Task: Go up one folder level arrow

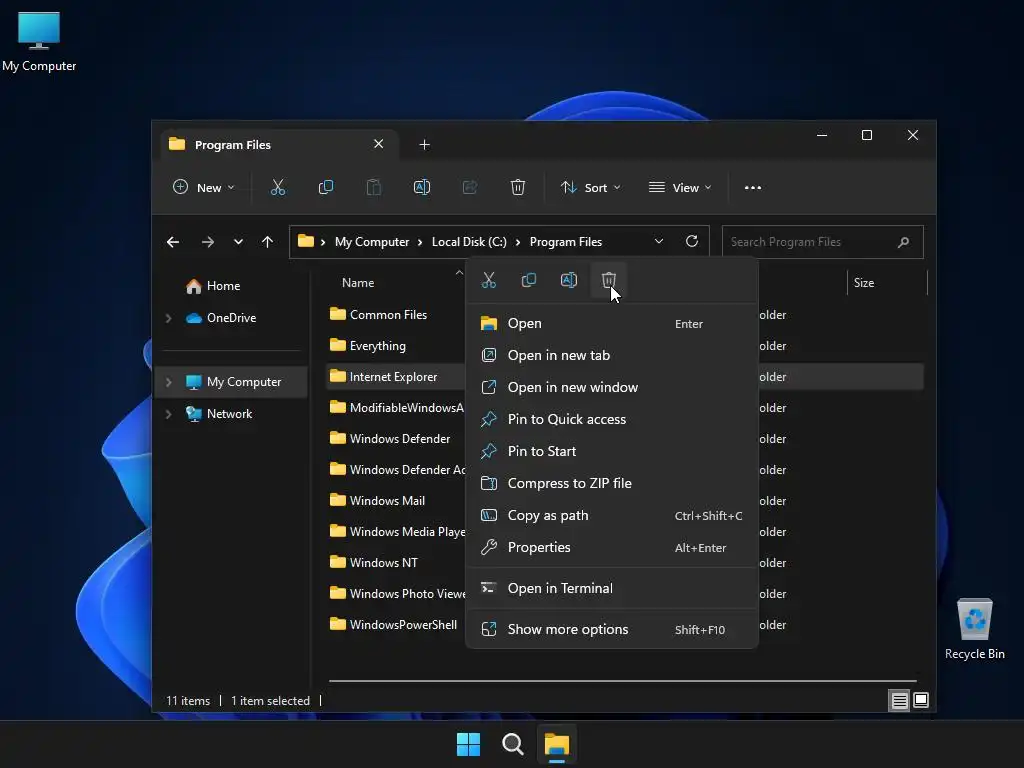Action: tap(267, 242)
